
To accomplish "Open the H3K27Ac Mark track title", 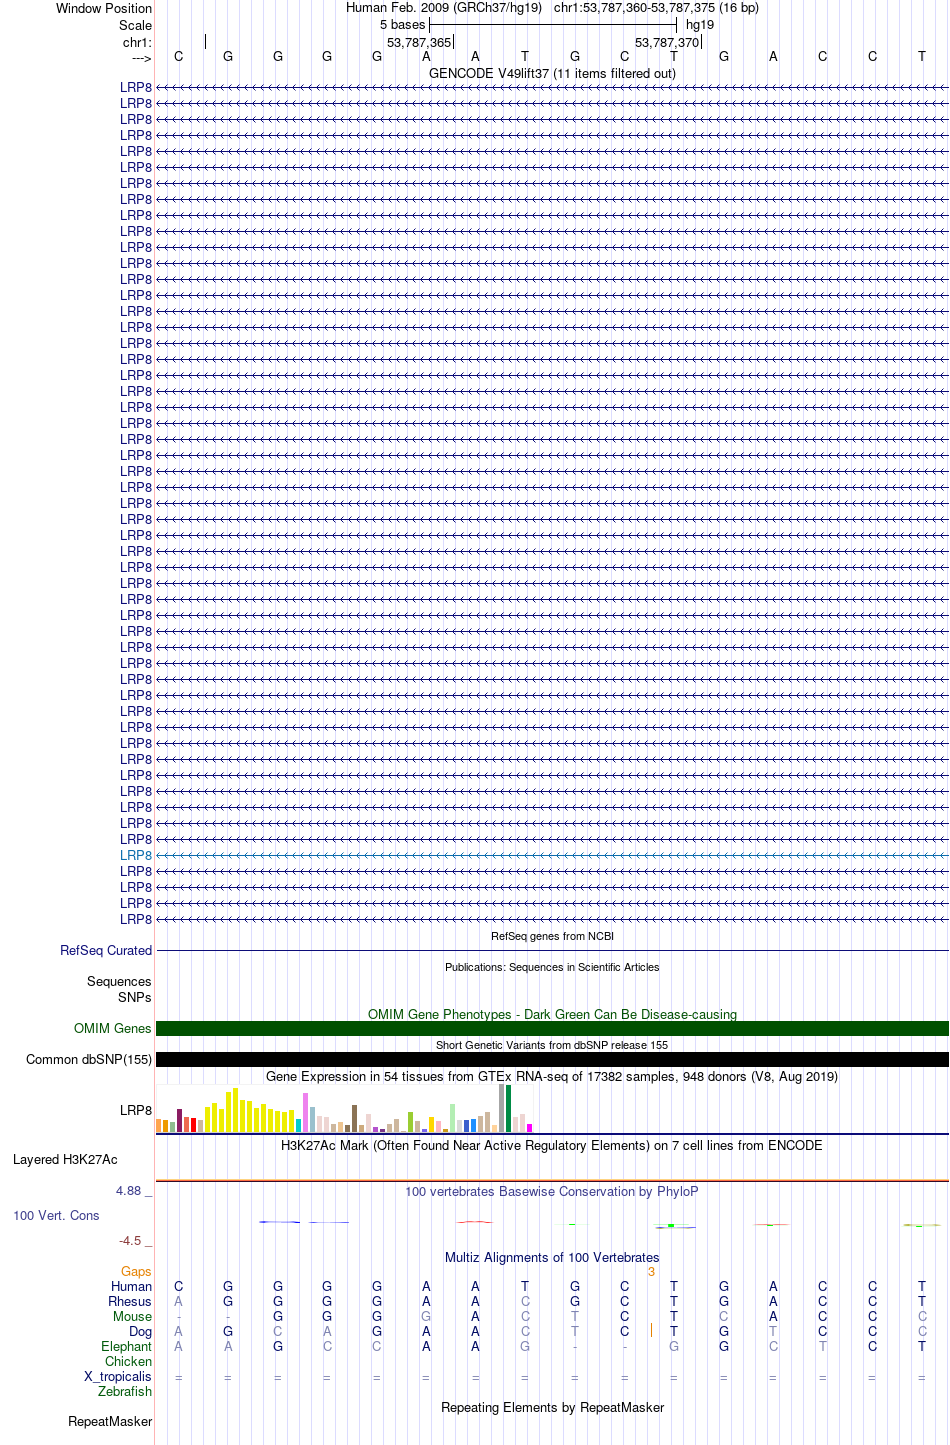I will coord(552,1145).
